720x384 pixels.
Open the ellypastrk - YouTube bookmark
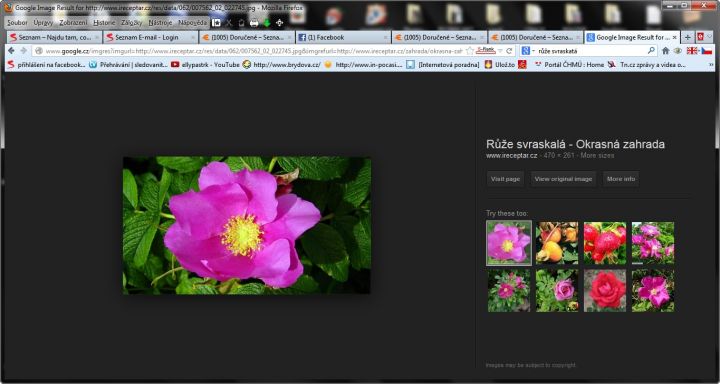205,65
